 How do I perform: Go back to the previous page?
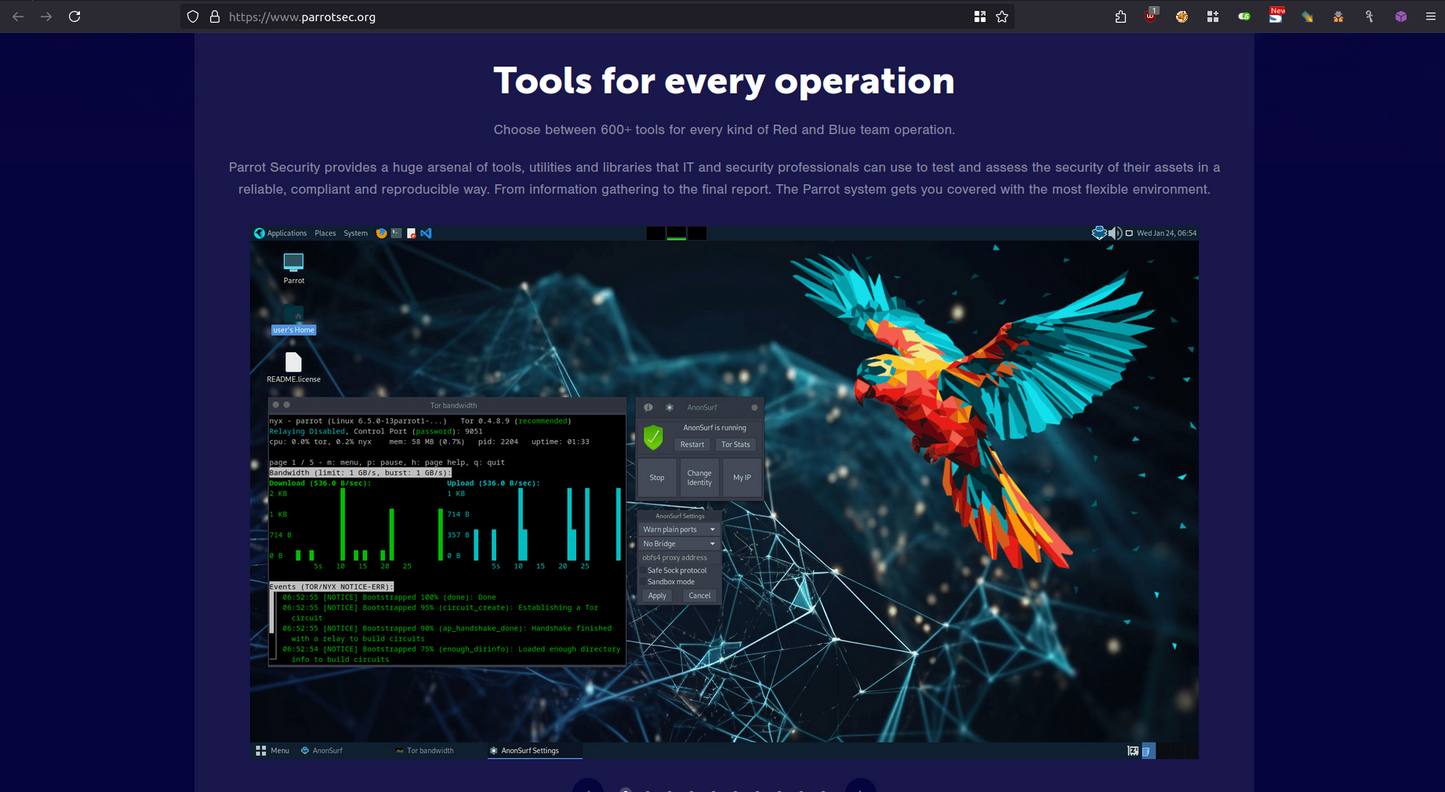(x=18, y=17)
